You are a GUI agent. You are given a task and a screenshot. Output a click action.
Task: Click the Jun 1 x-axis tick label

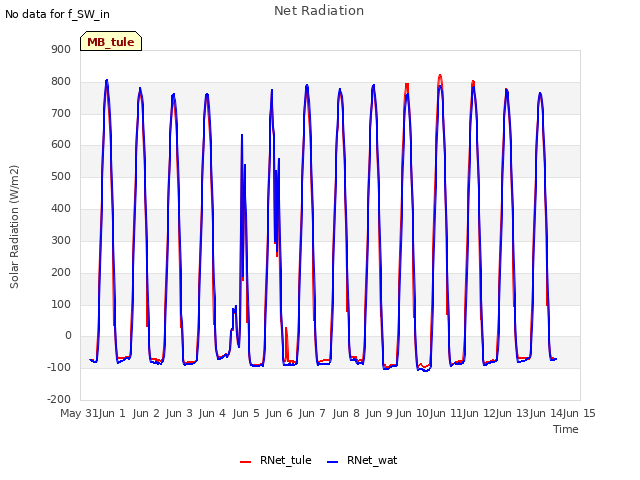[112, 413]
